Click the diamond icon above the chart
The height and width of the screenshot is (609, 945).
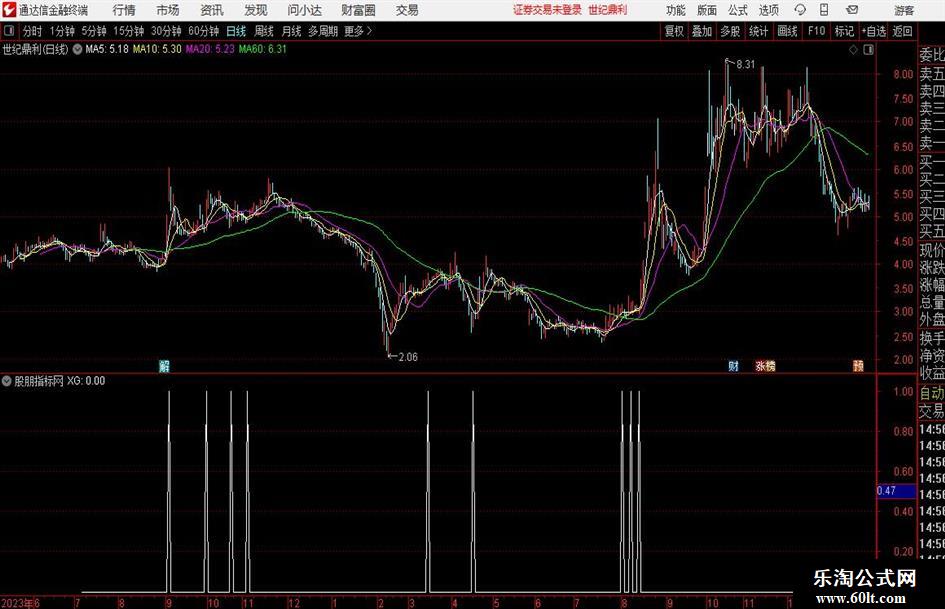click(853, 50)
